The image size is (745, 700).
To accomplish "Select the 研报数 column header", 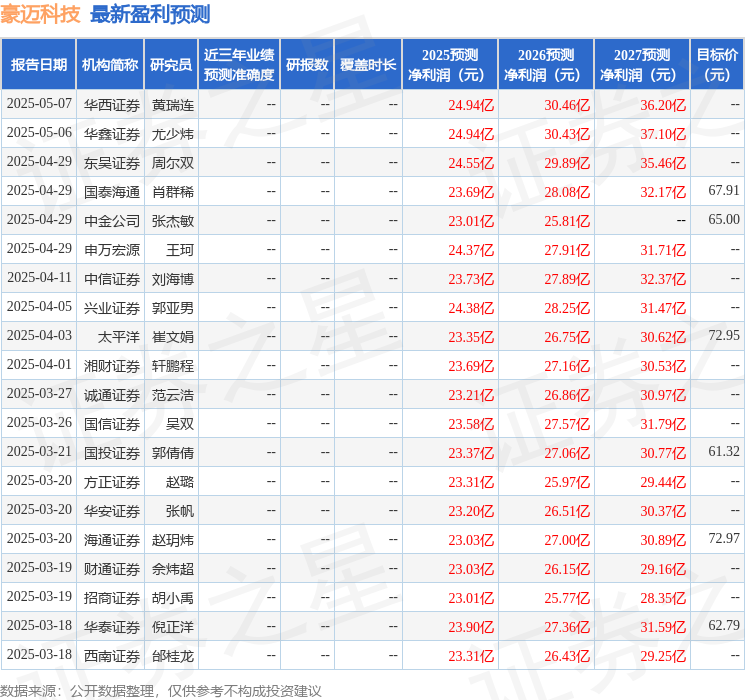I will [307, 65].
